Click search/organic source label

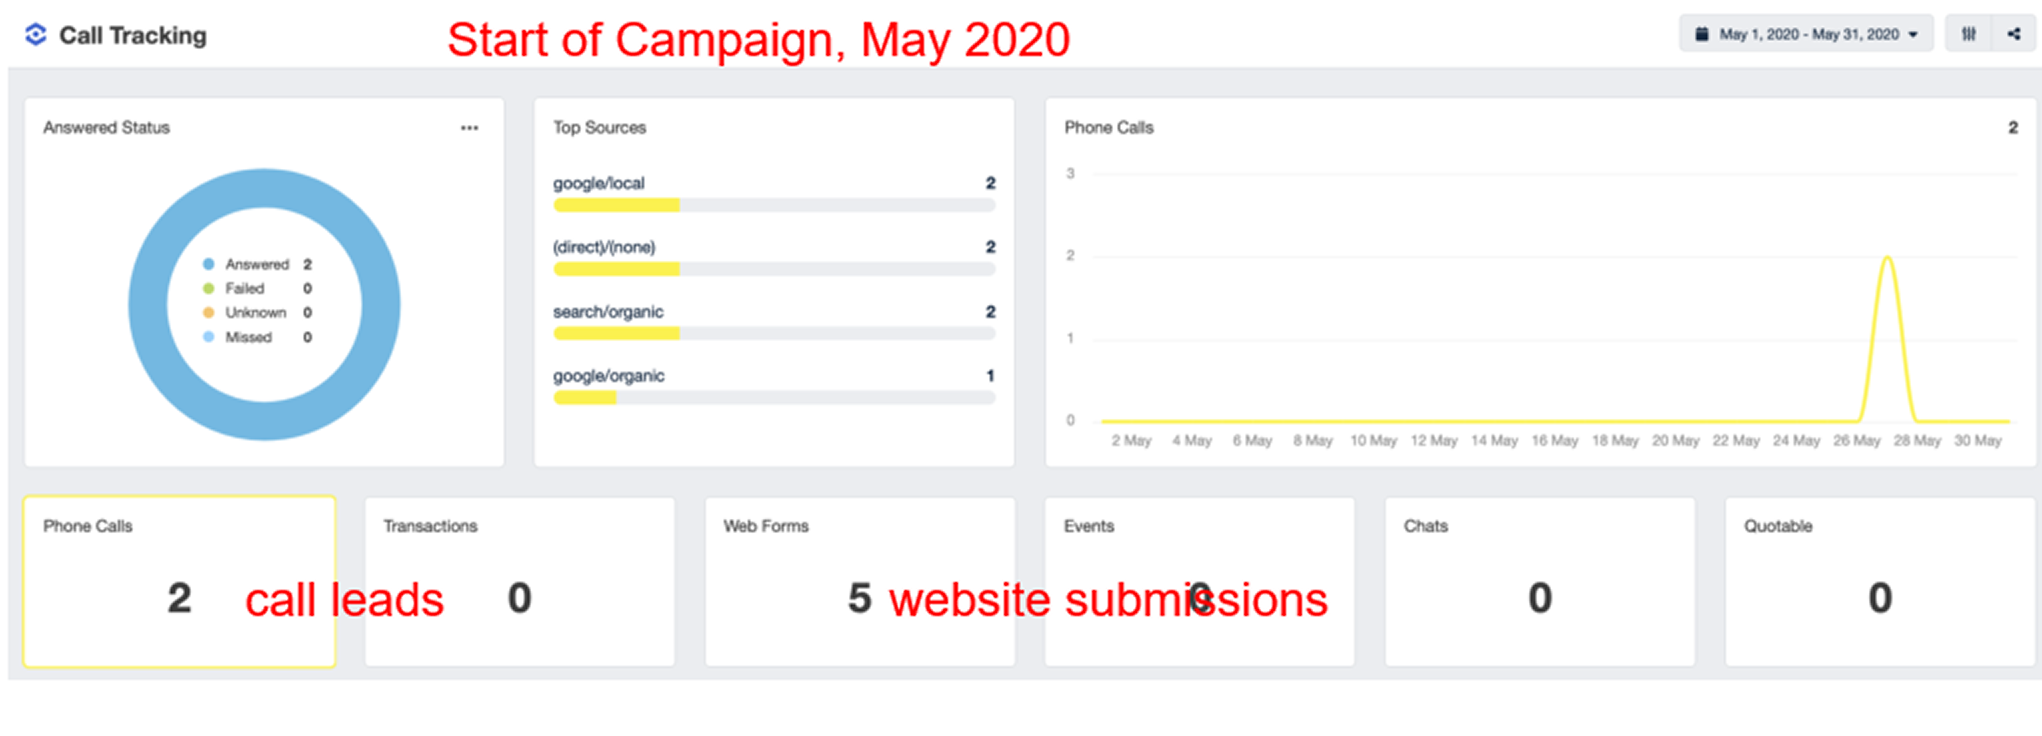608,312
